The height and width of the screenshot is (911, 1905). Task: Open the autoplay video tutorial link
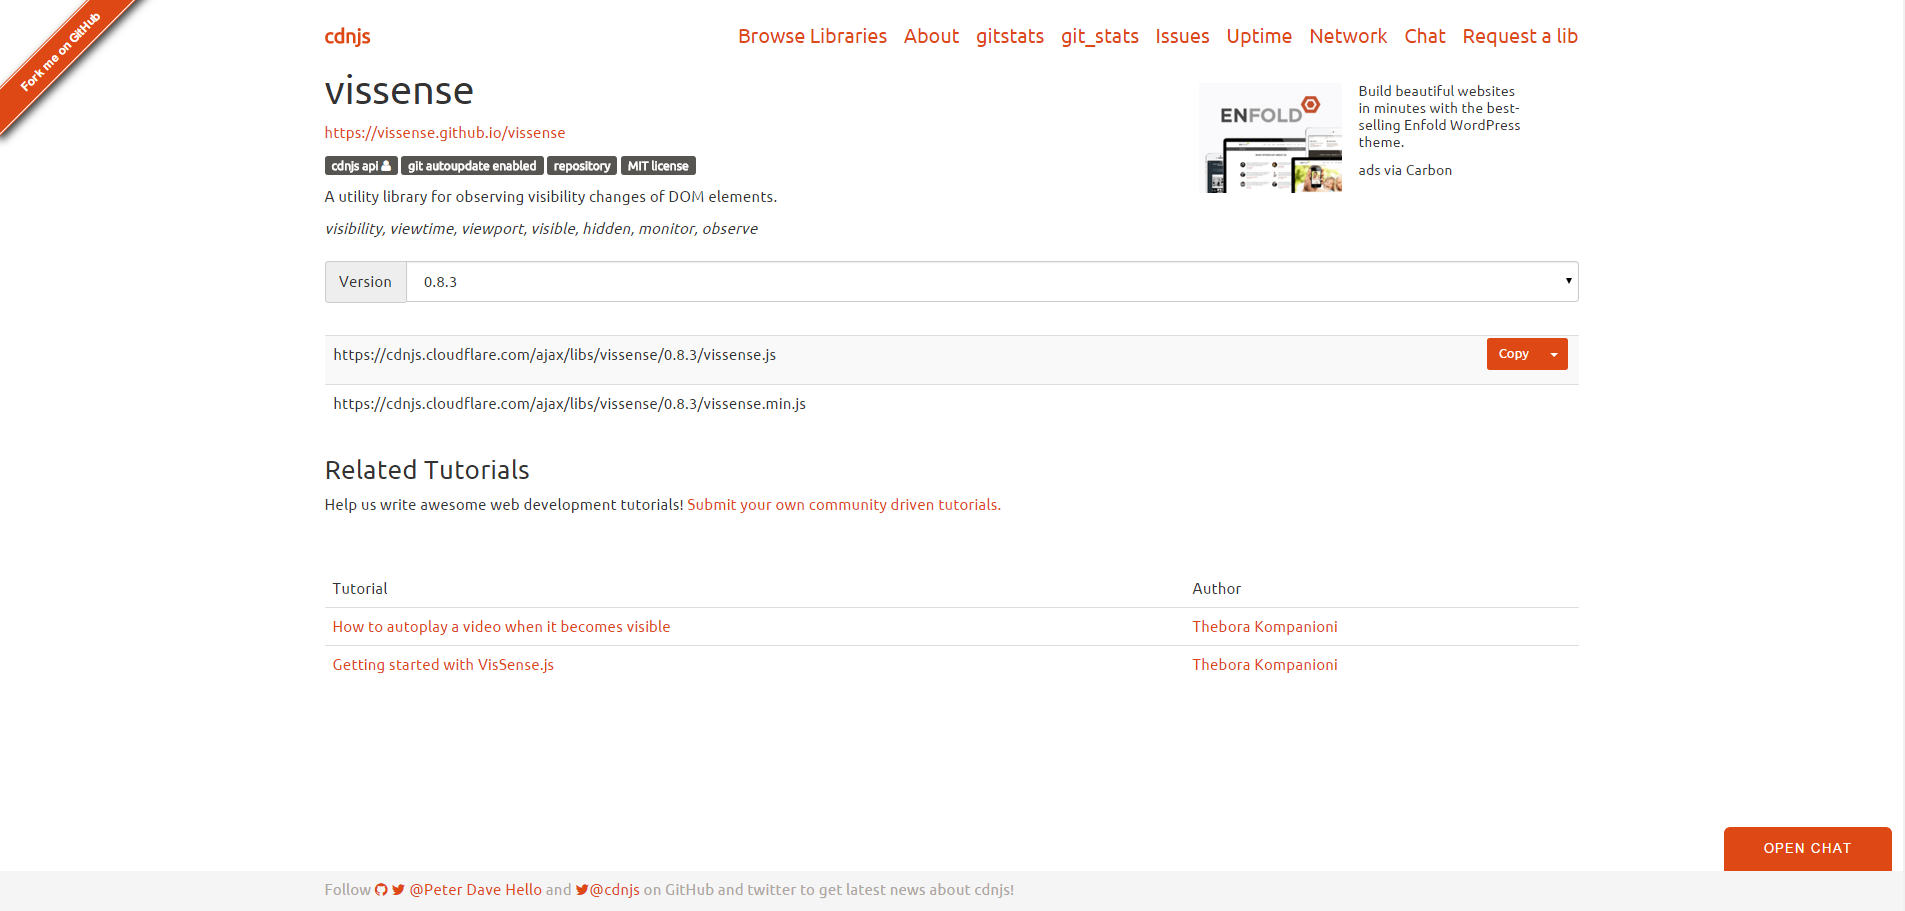coord(501,627)
